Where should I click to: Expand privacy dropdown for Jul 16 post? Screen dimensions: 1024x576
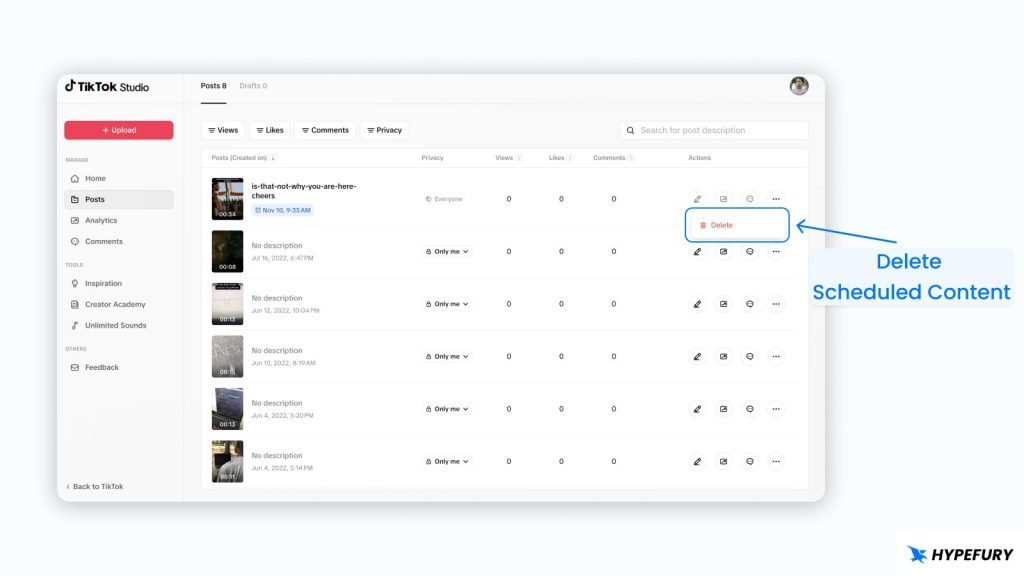pos(447,252)
